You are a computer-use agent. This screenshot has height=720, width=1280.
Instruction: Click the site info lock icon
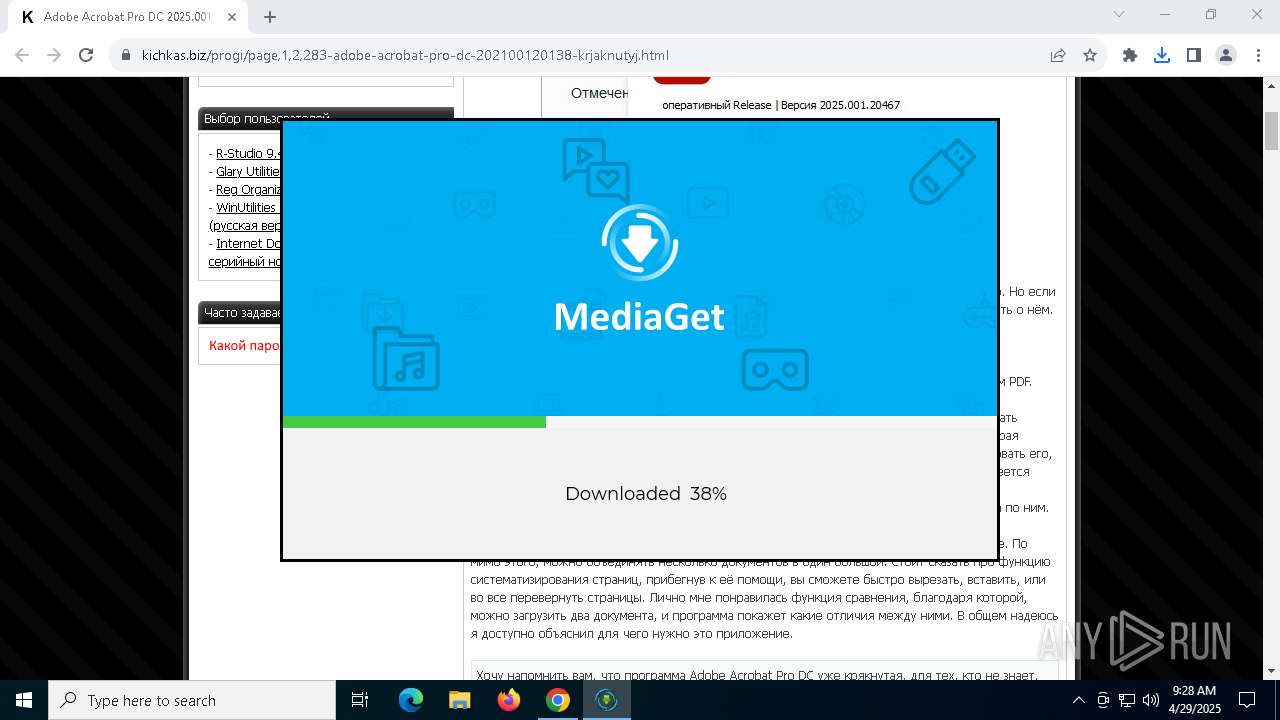tap(126, 55)
